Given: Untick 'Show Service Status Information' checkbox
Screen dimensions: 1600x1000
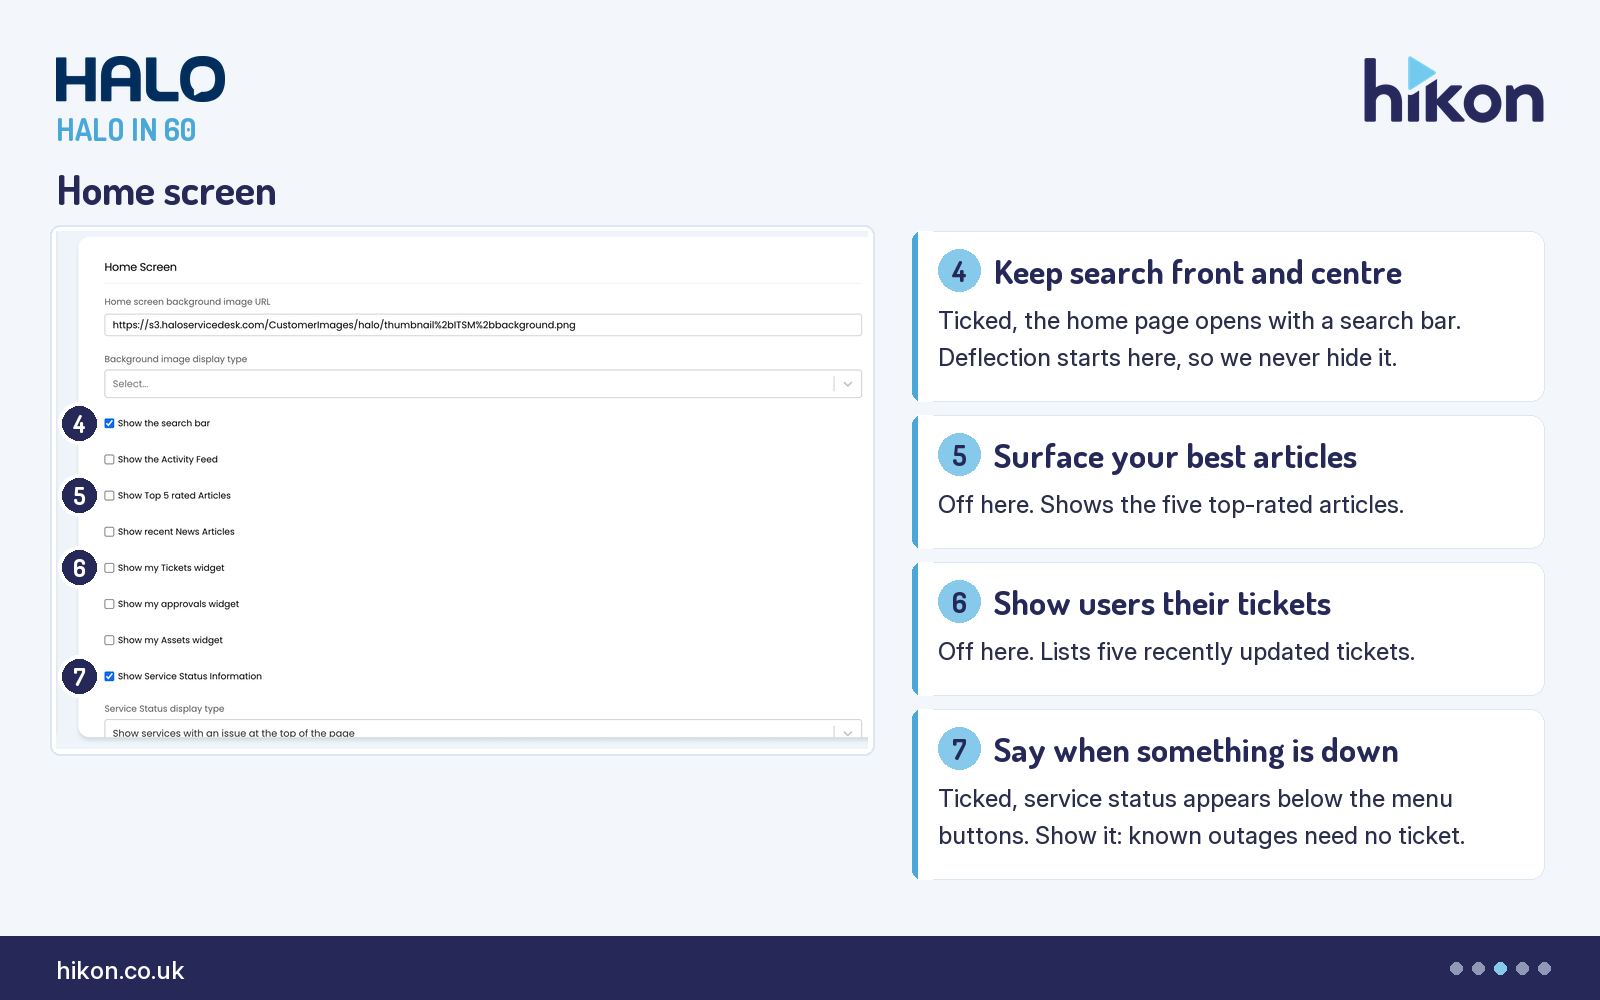Looking at the screenshot, I should (109, 676).
